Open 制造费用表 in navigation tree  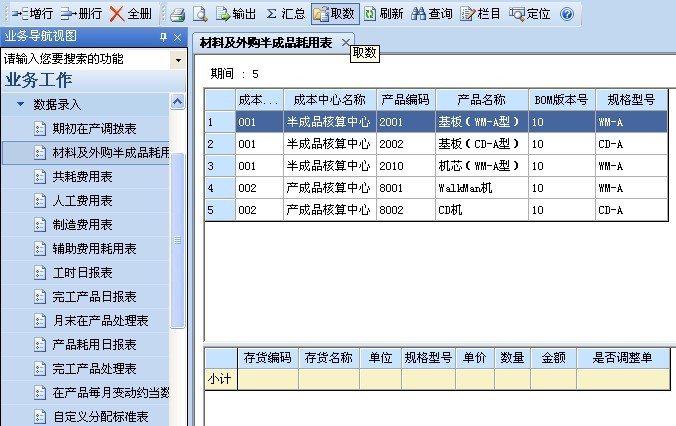click(82, 225)
